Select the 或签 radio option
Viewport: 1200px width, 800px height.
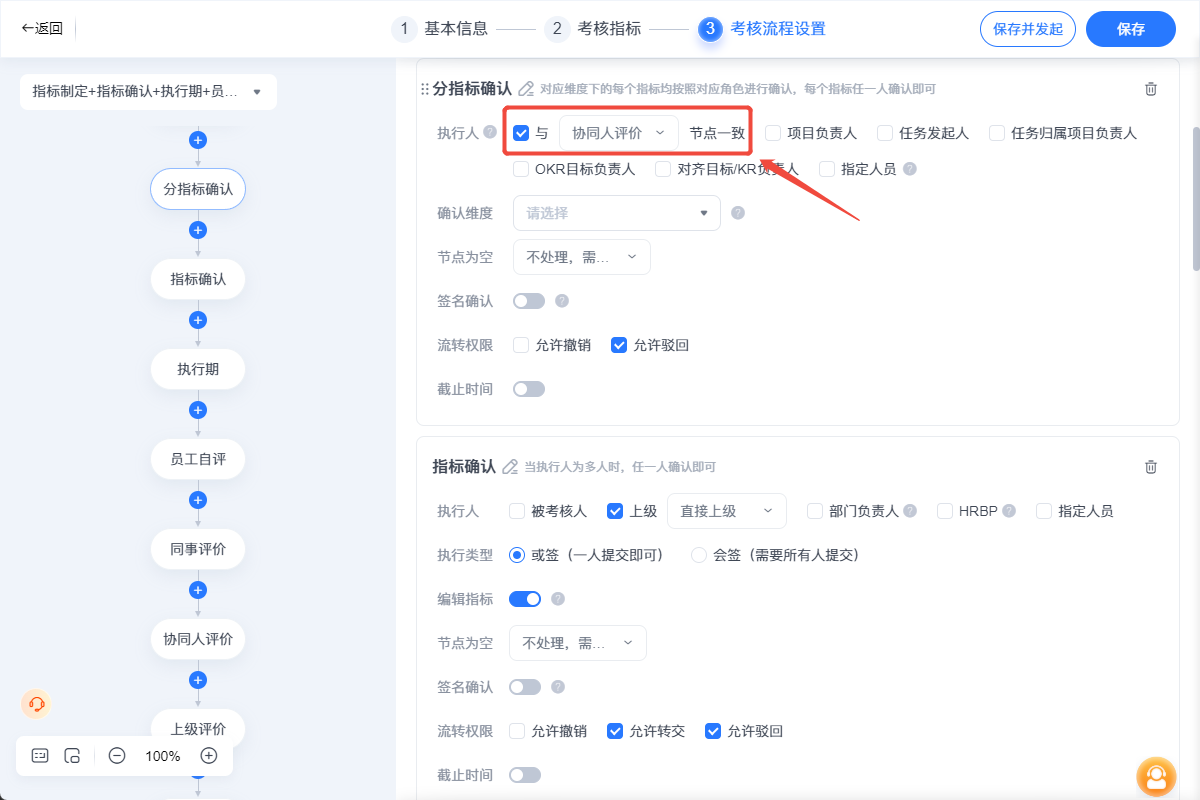point(517,555)
